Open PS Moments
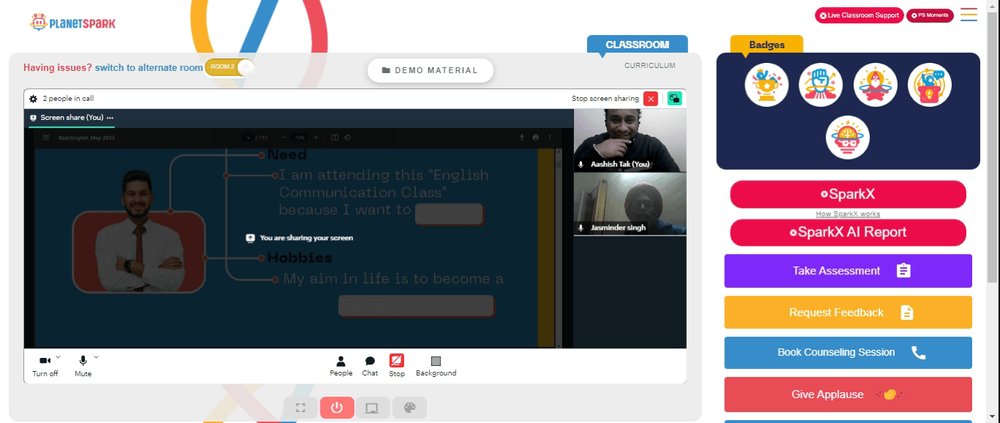Screen dimensions: 1000x423 click(930, 15)
